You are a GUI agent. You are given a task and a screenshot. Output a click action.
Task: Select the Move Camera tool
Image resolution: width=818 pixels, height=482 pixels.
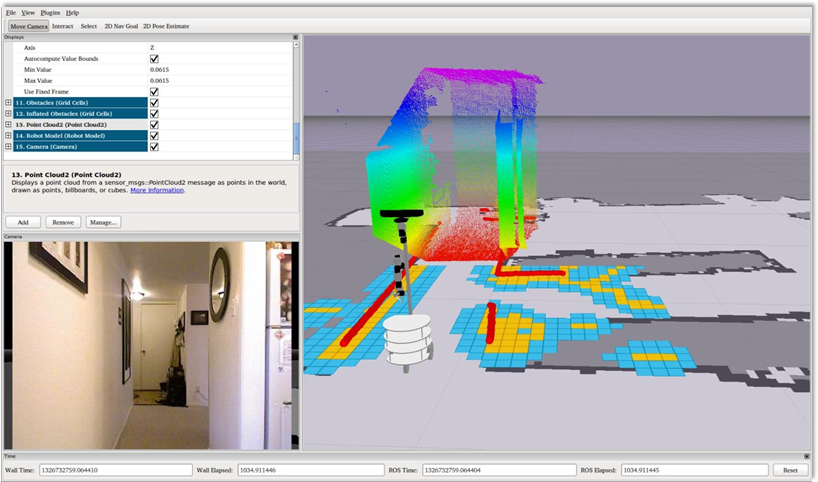click(29, 26)
